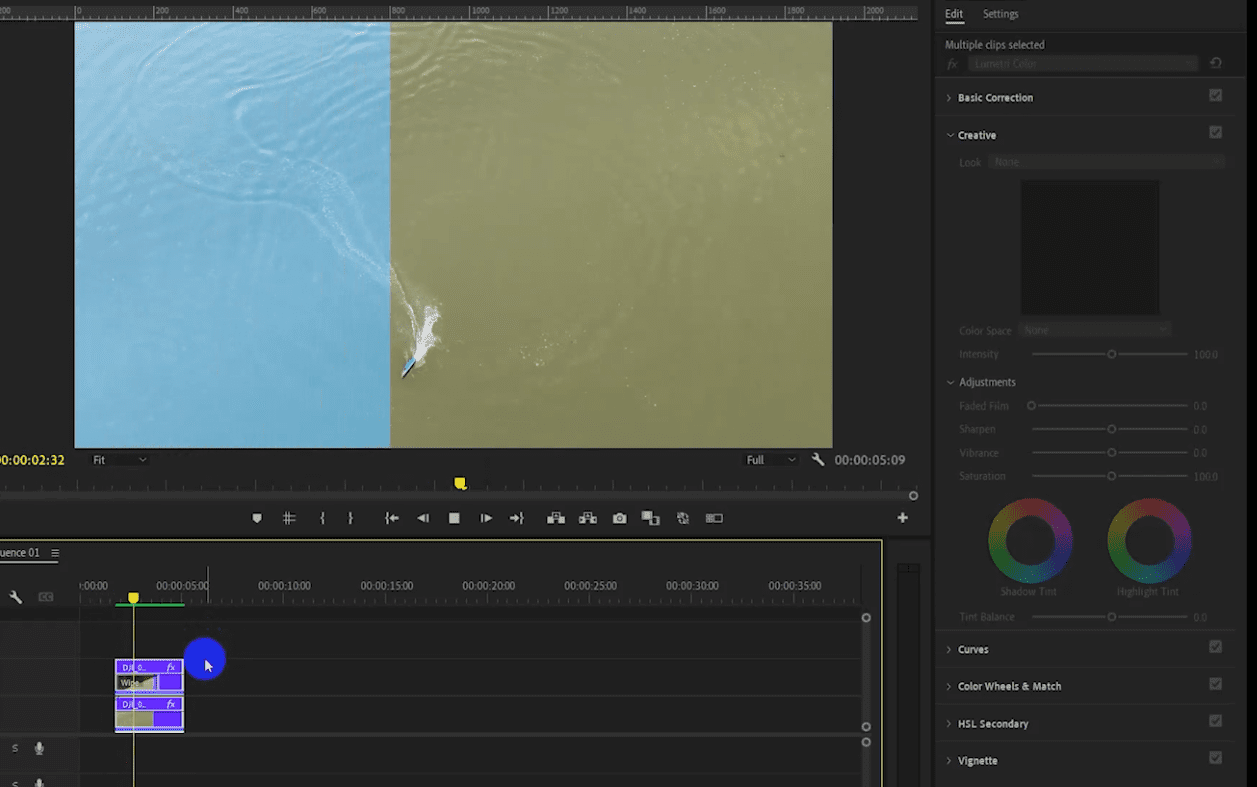
Task: Toggle the HSL Secondary checkbox
Action: pos(1216,721)
